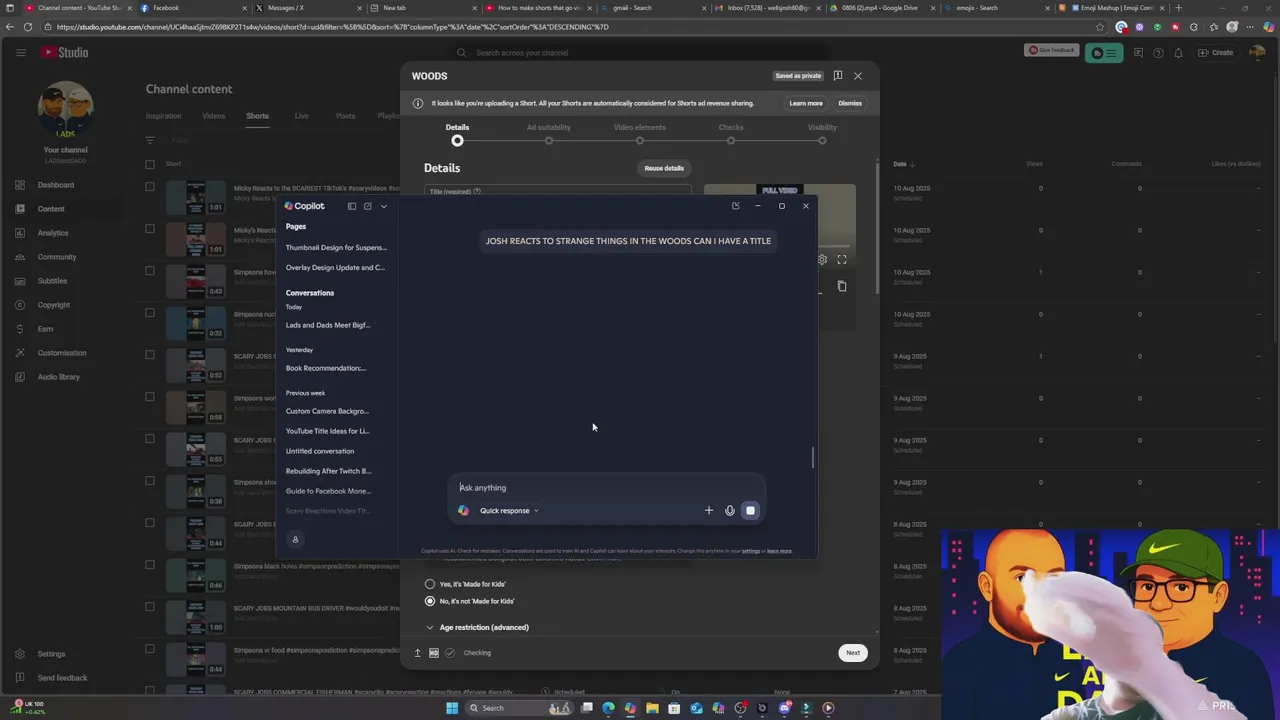
Task: Open Studio notifications bell icon
Action: tap(1178, 53)
